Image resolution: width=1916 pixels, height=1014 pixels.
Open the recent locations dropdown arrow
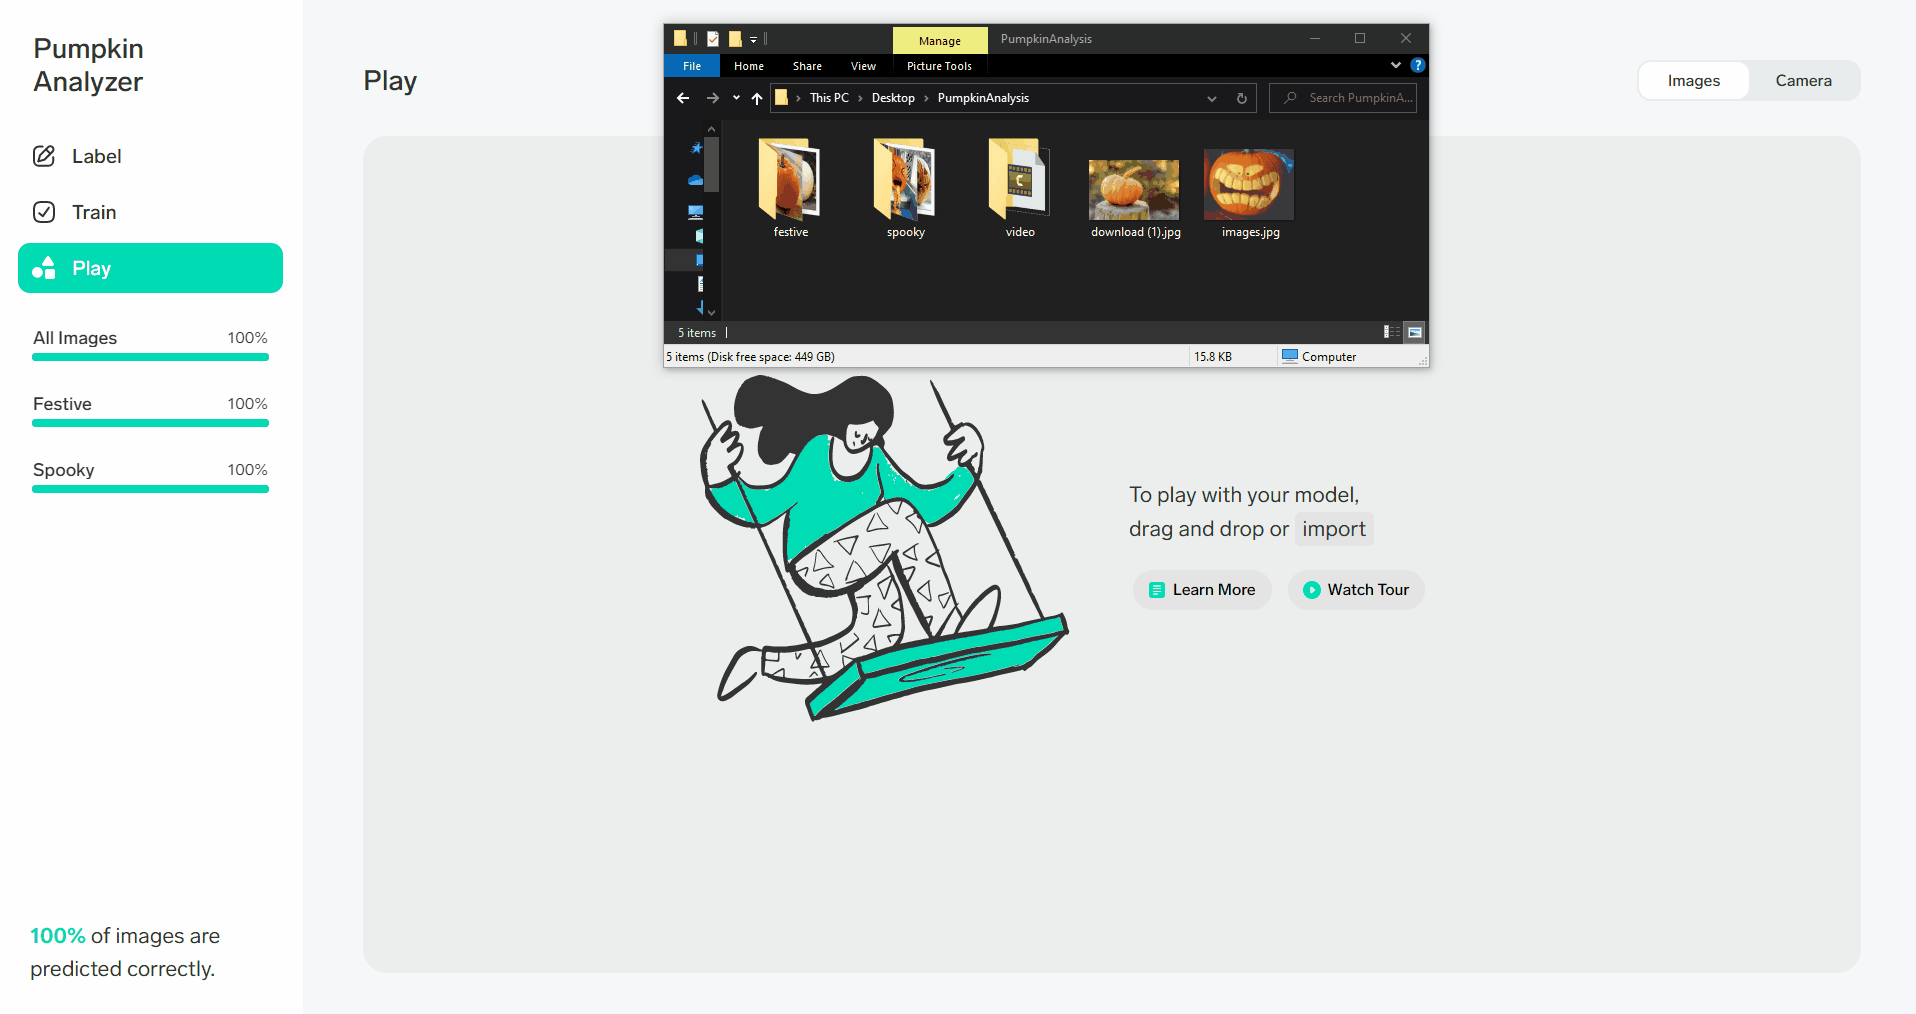click(x=736, y=98)
